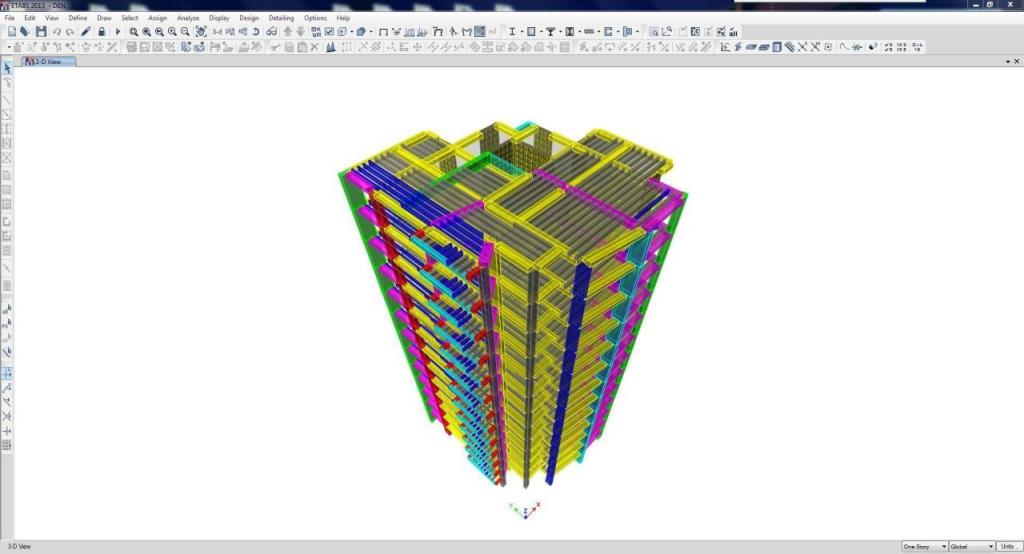Click the glasses Object Shrink toggle icon
1024x554 pixels.
(x=271, y=32)
